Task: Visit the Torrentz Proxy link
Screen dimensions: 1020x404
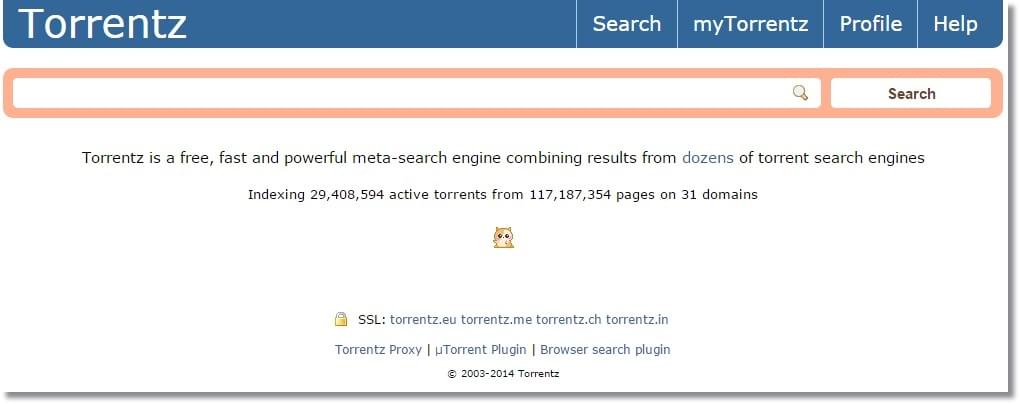Action: [x=379, y=349]
